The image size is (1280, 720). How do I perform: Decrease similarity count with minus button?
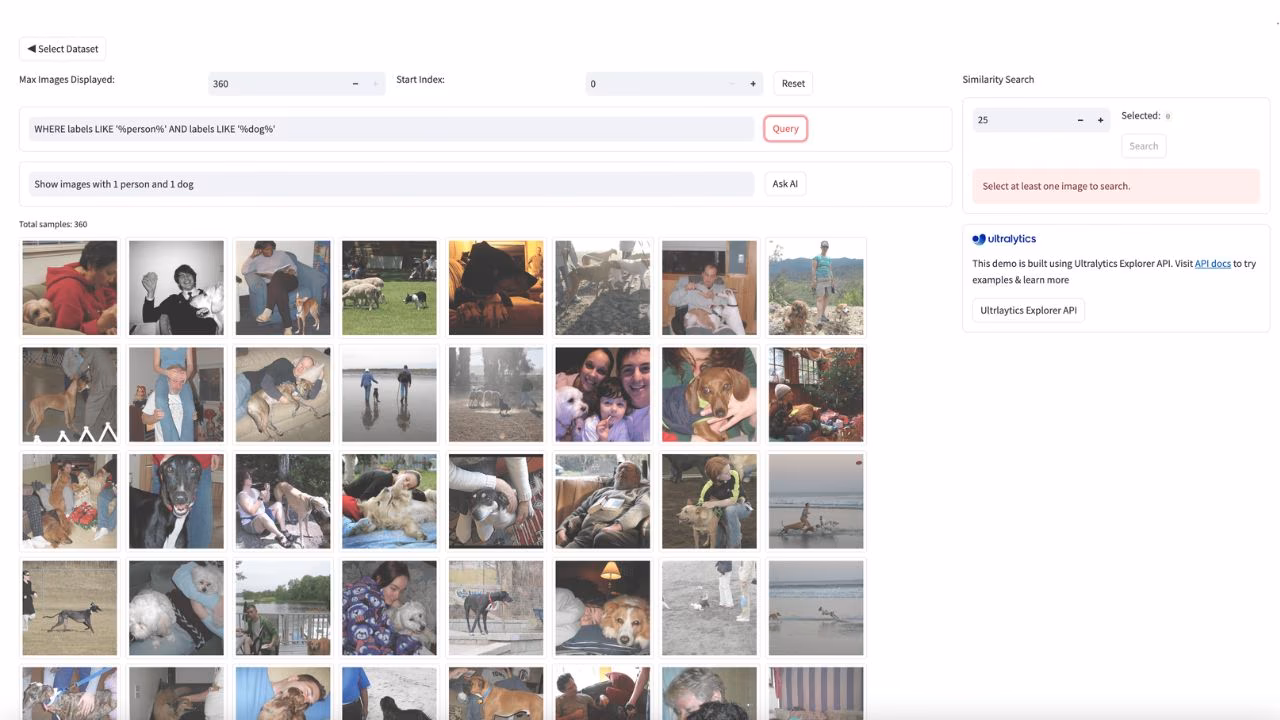click(1080, 120)
